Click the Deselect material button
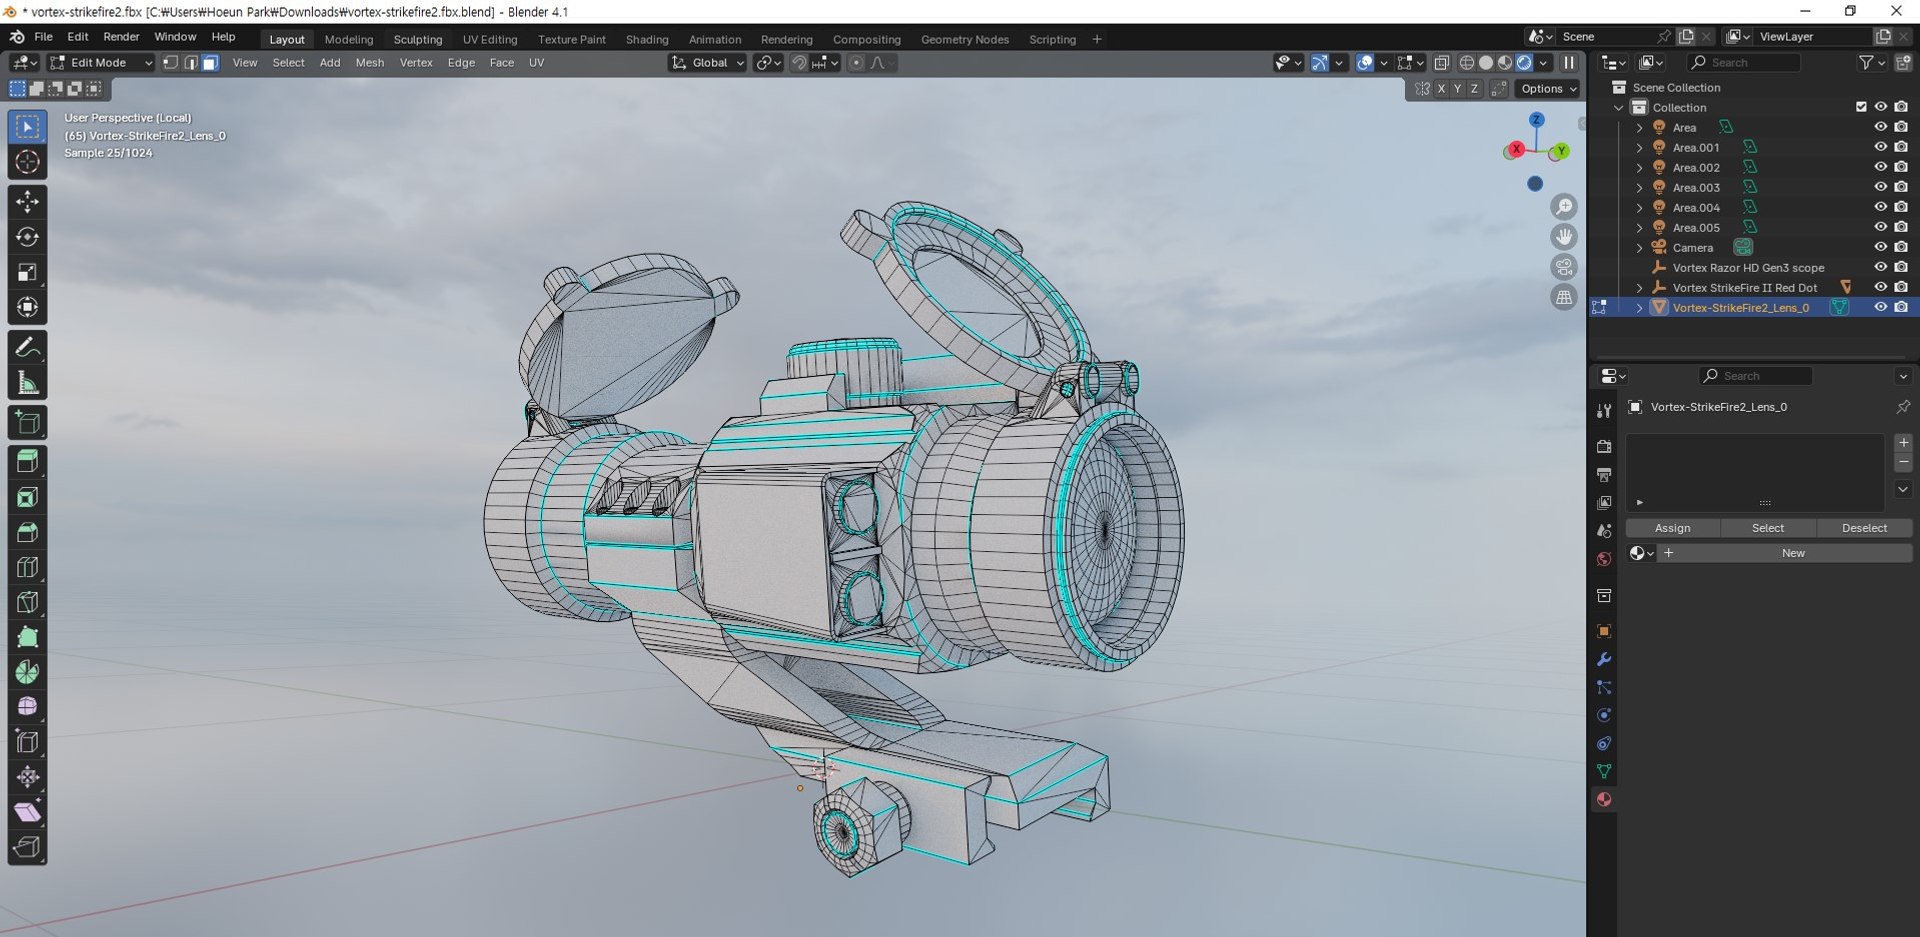 (1864, 528)
